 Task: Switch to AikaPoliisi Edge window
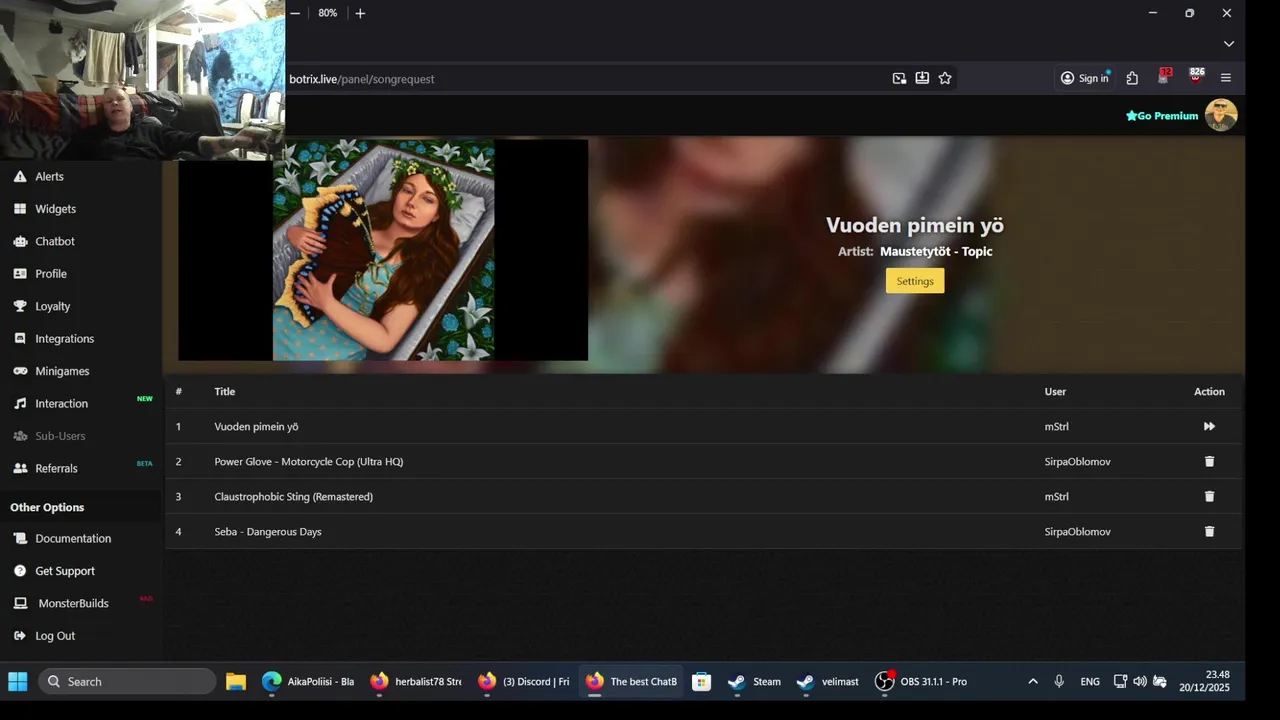pos(308,682)
